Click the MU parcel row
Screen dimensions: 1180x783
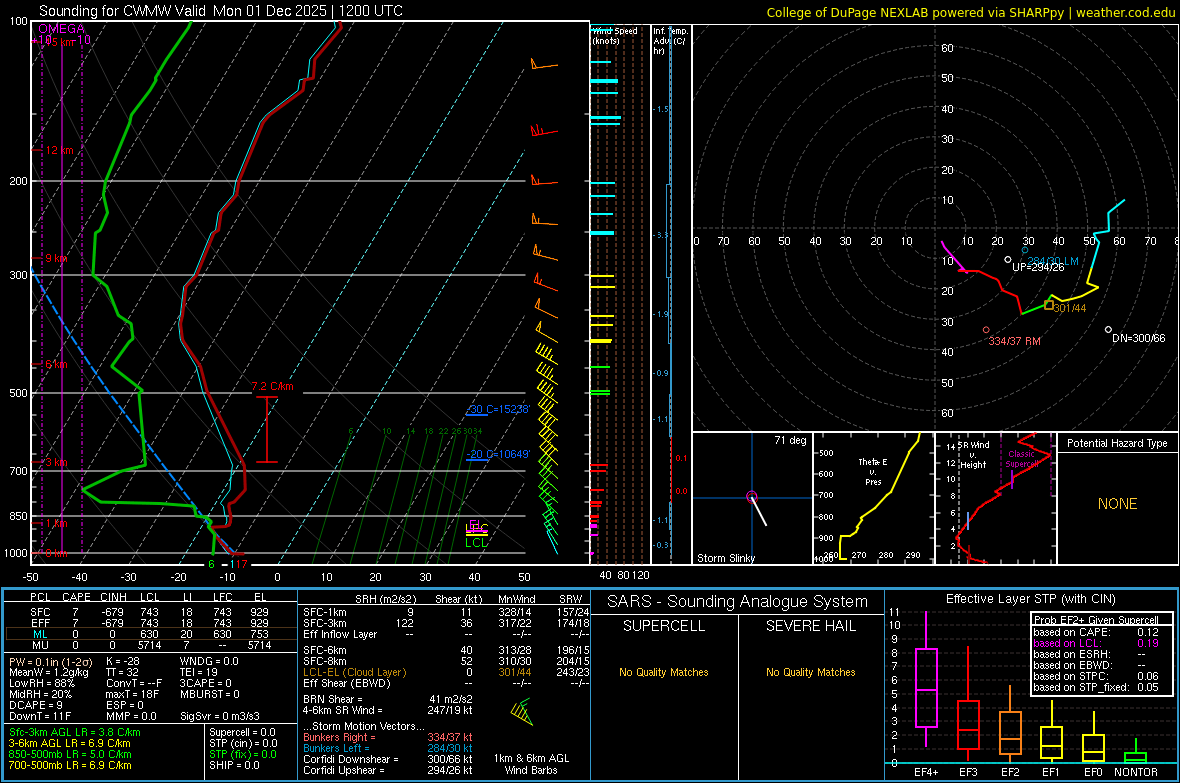[x=151, y=645]
